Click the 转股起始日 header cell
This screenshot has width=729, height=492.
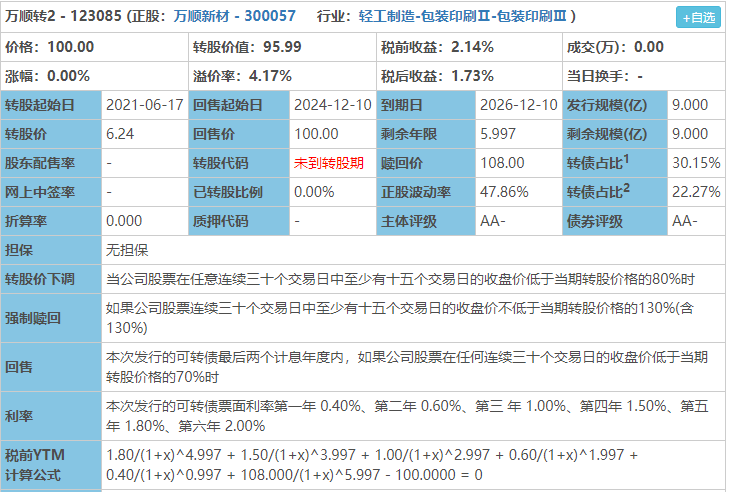point(51,105)
